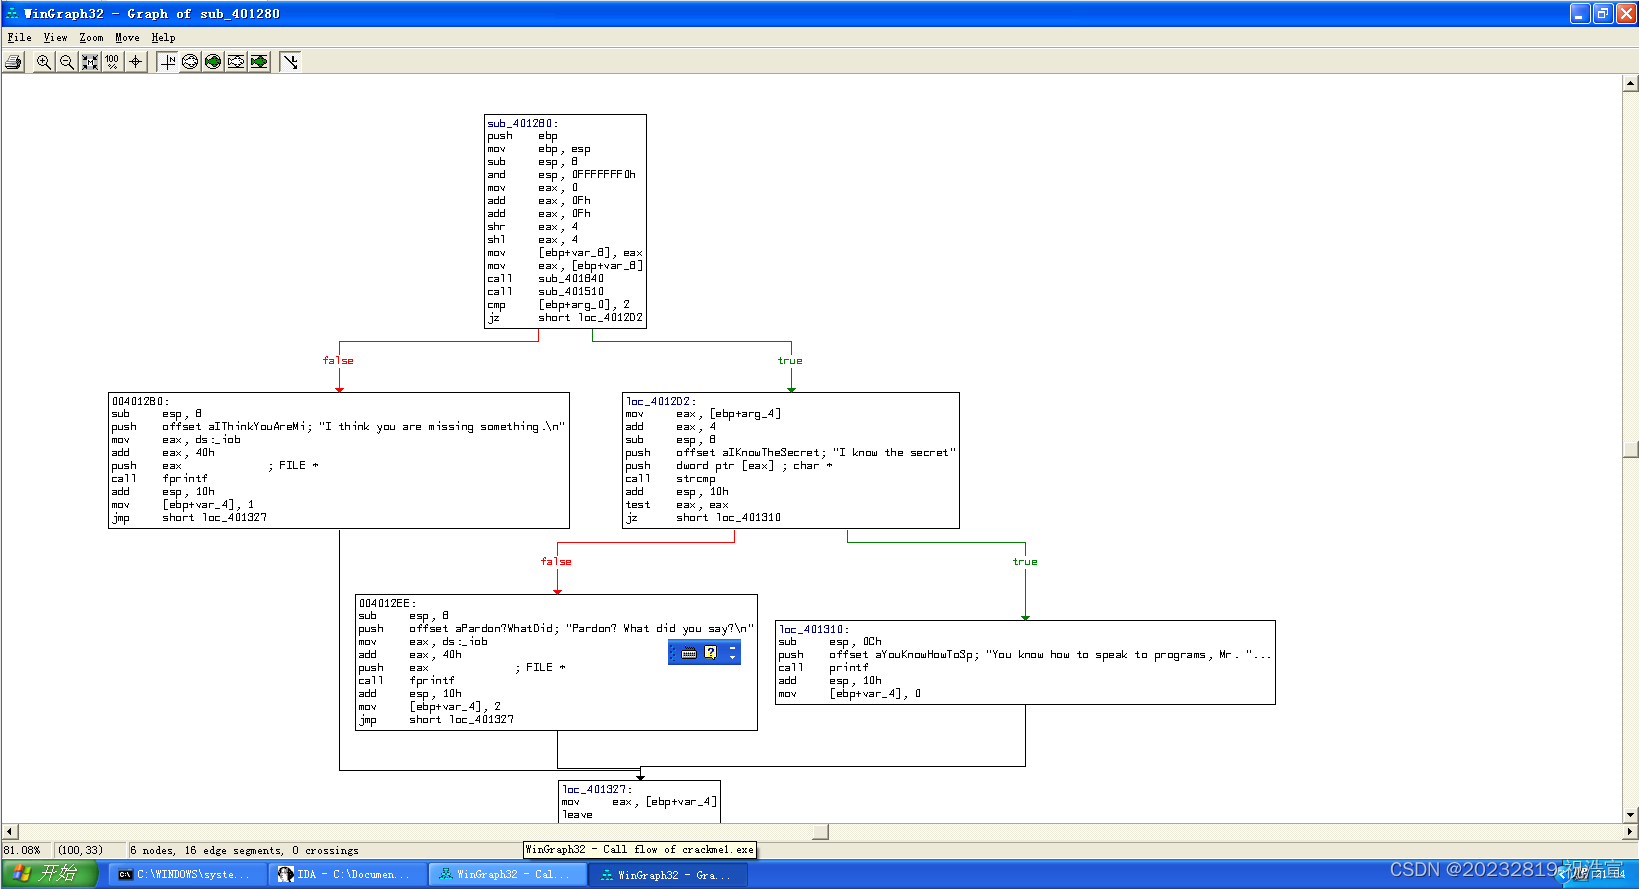Image resolution: width=1639 pixels, height=889 pixels.
Task: Click the "Pardon? What did you say?" string
Action: coord(660,629)
